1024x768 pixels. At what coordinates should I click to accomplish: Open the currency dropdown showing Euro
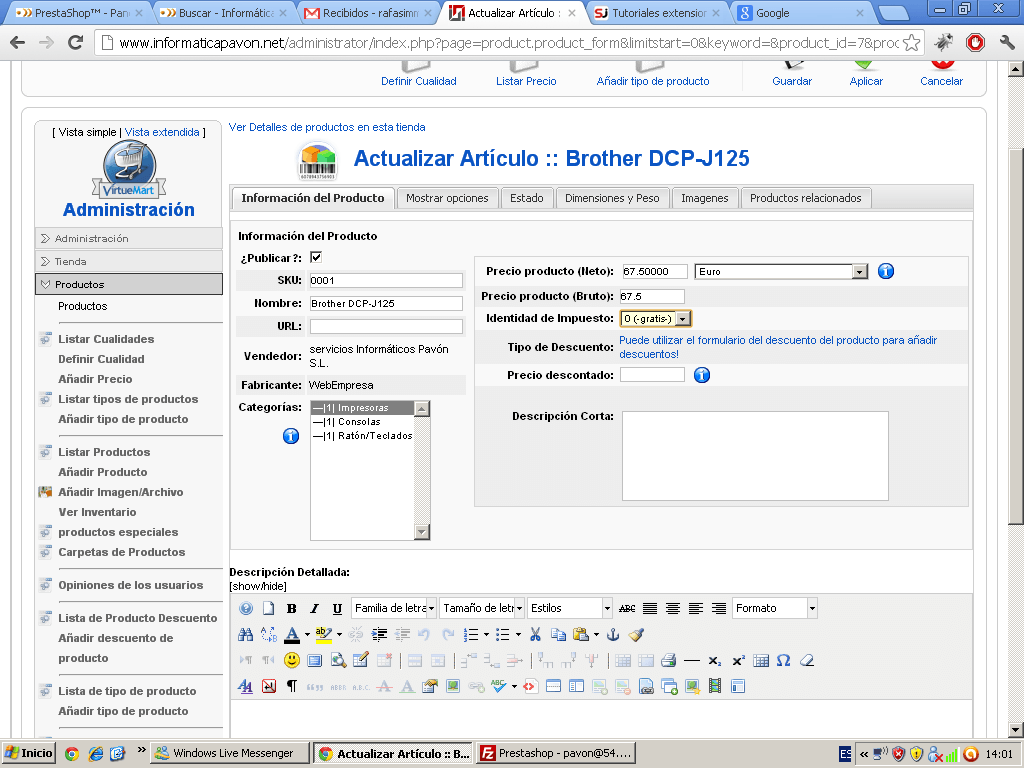pyautogui.click(x=781, y=272)
